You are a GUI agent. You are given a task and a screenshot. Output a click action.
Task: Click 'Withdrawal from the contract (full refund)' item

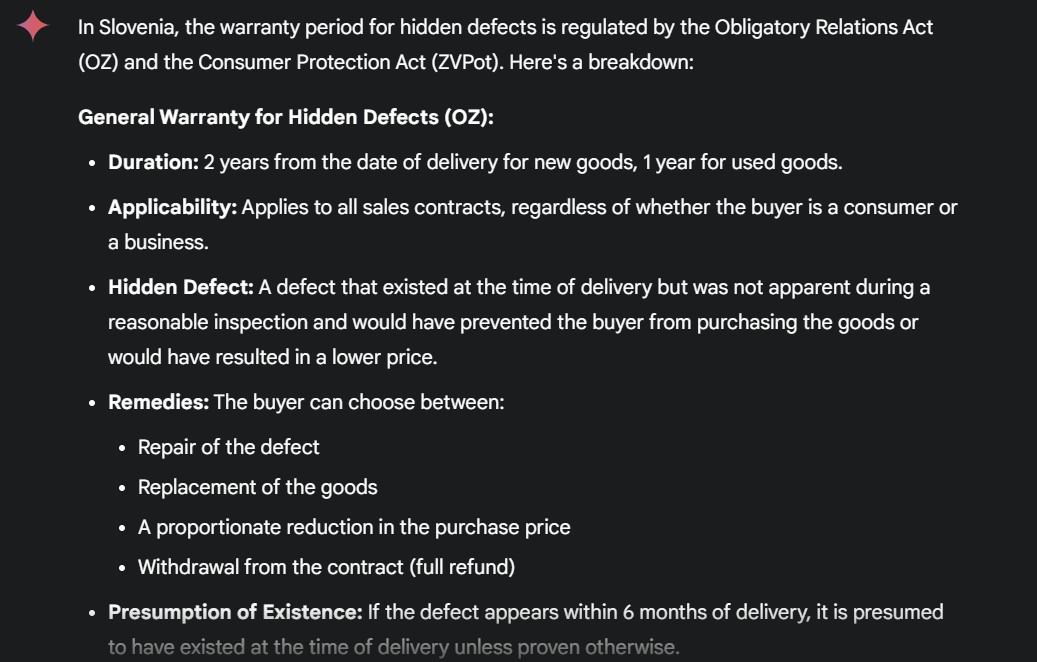click(x=326, y=567)
